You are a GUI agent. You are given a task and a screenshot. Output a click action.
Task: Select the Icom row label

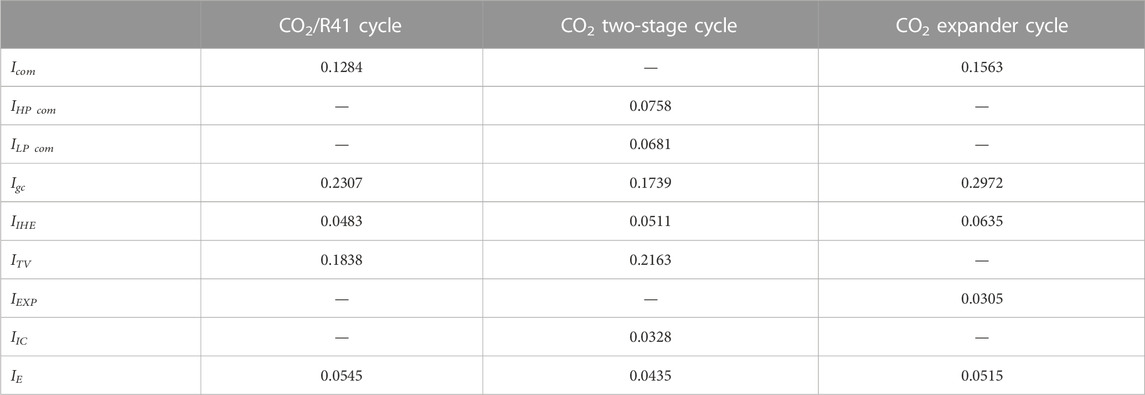23,68
